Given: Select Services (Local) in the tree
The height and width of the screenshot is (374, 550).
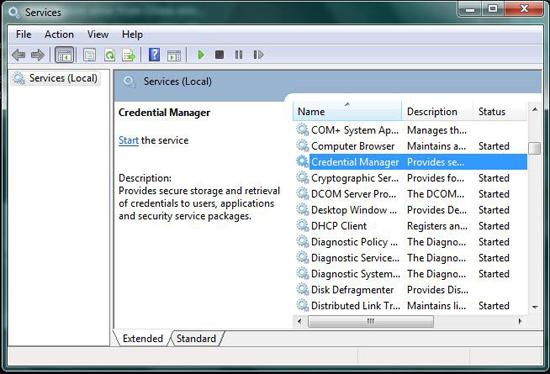Looking at the screenshot, I should pyautogui.click(x=63, y=78).
